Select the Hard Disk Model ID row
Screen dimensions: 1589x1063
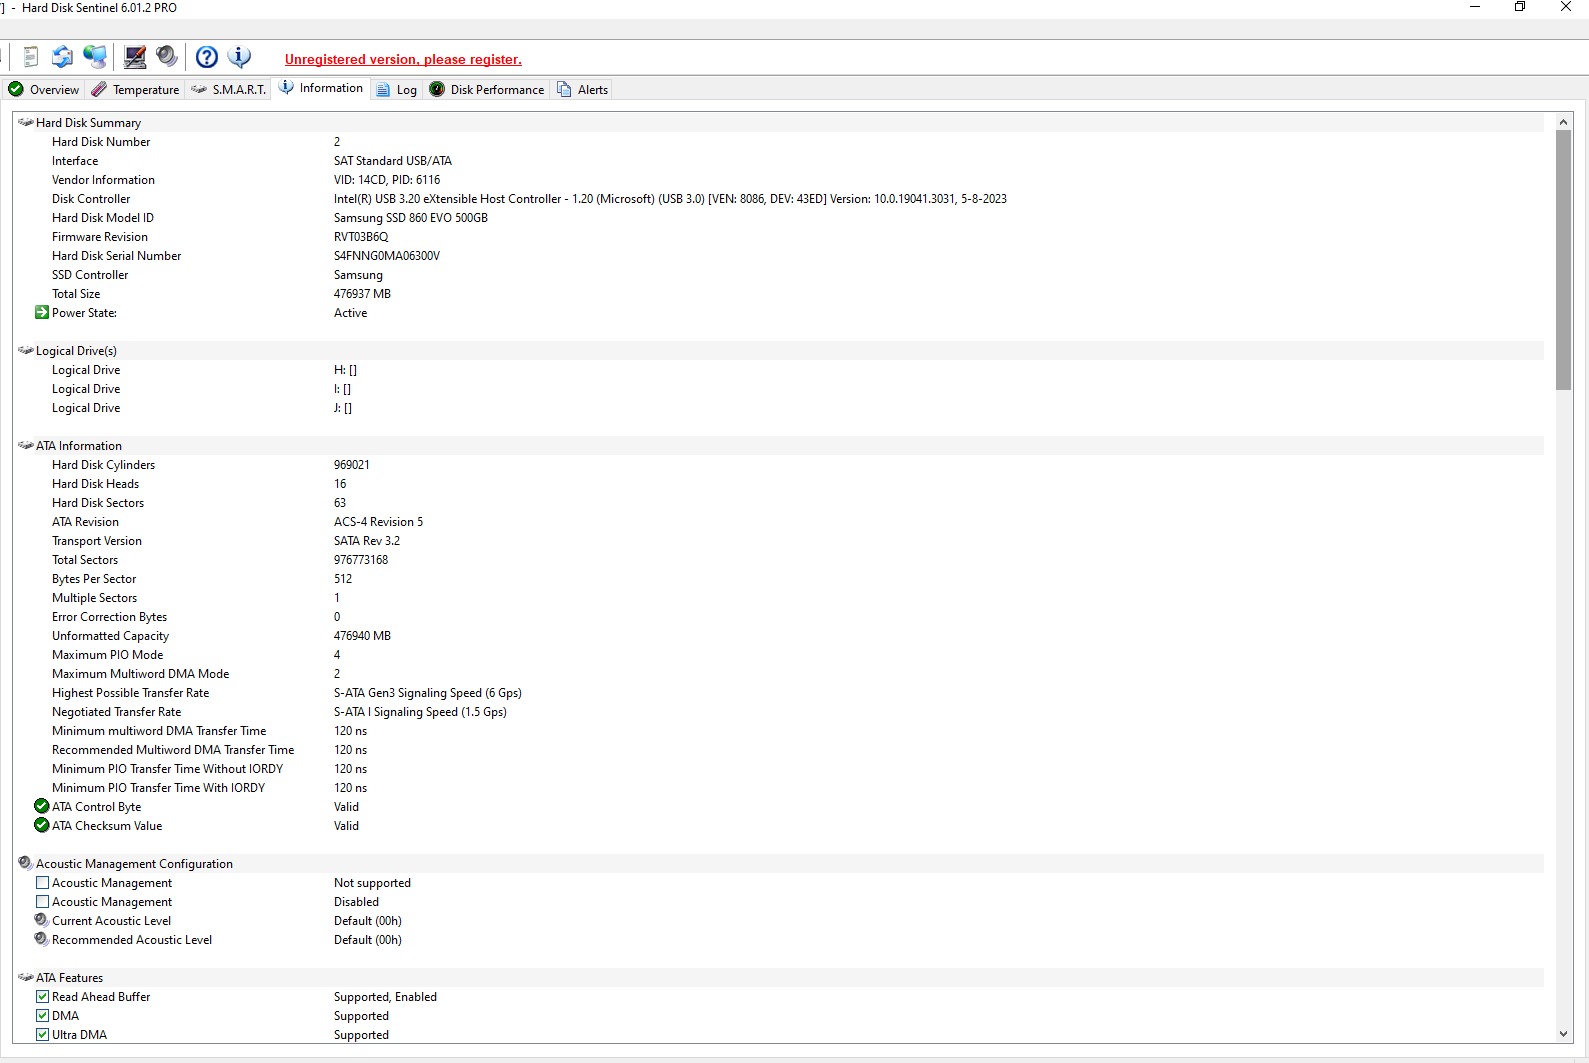[x=780, y=218]
